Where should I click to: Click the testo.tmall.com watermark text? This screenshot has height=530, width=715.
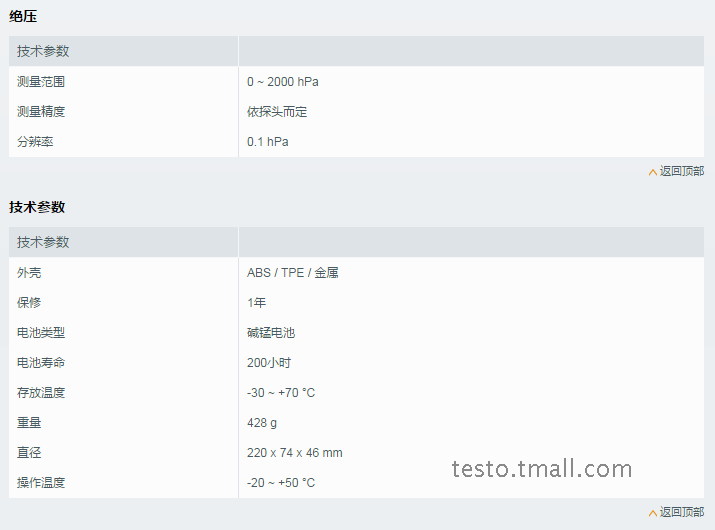point(542,469)
